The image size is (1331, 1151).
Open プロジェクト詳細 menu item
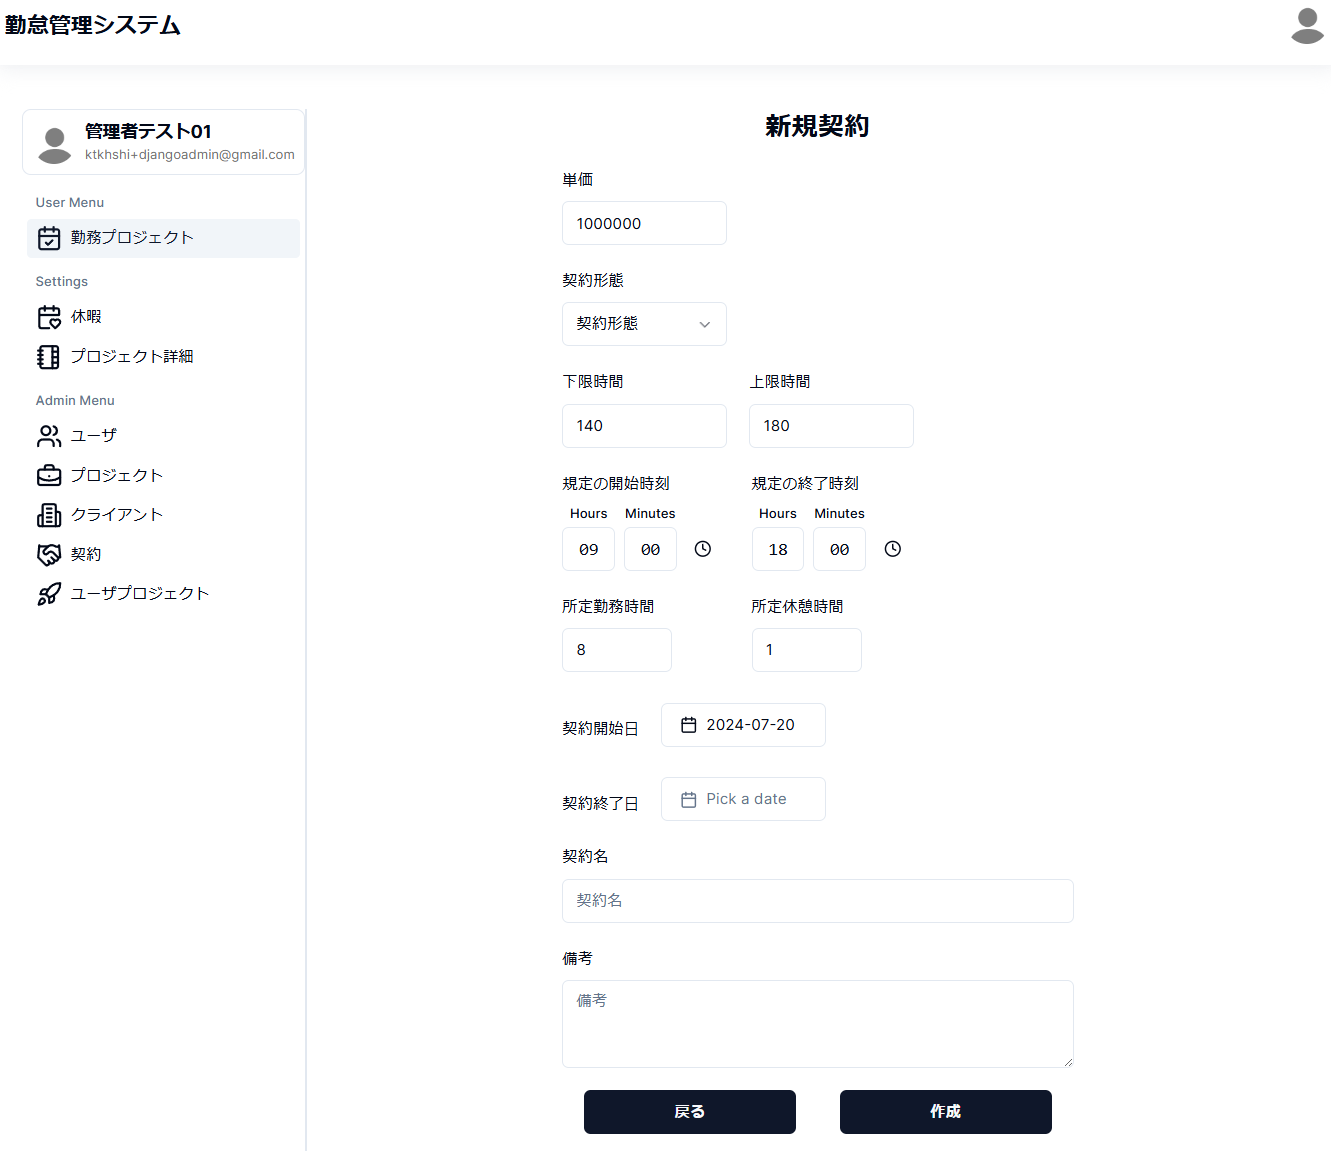[163, 357]
